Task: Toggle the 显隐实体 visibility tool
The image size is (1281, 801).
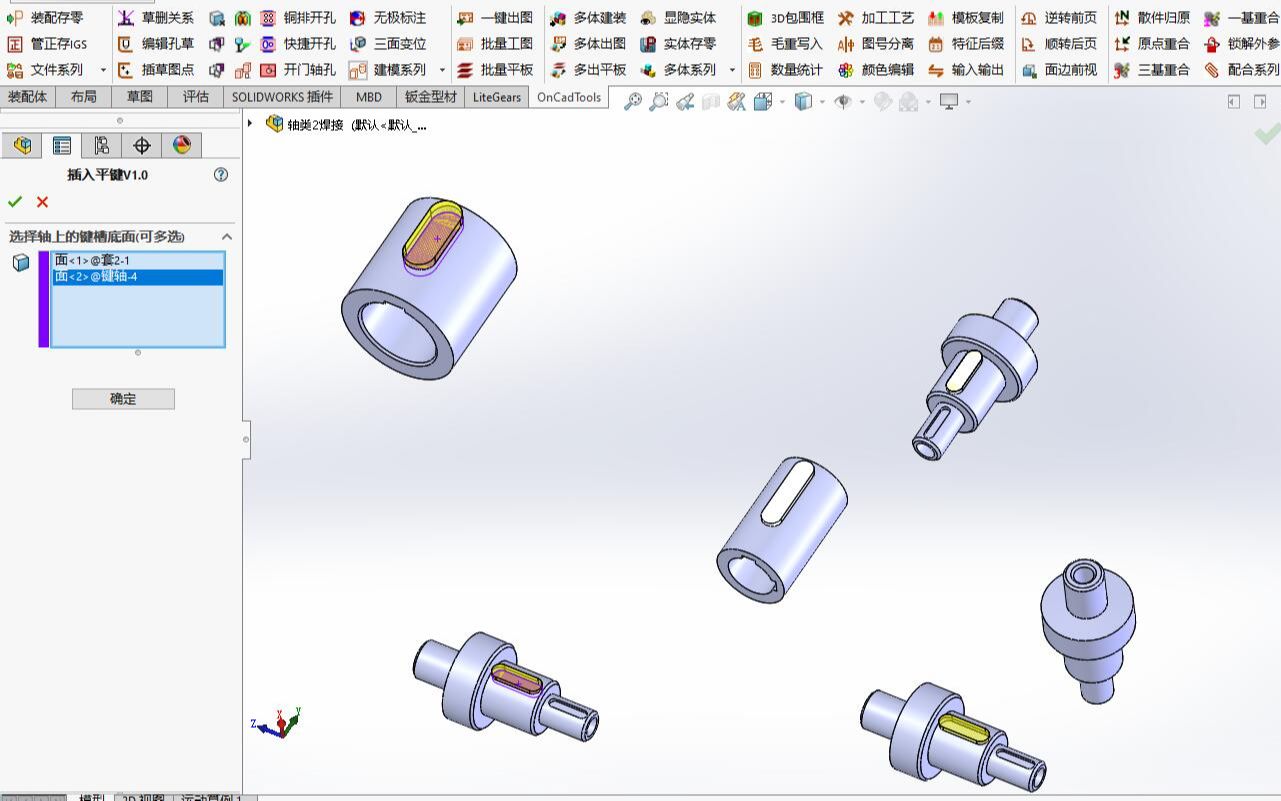Action: pos(678,17)
